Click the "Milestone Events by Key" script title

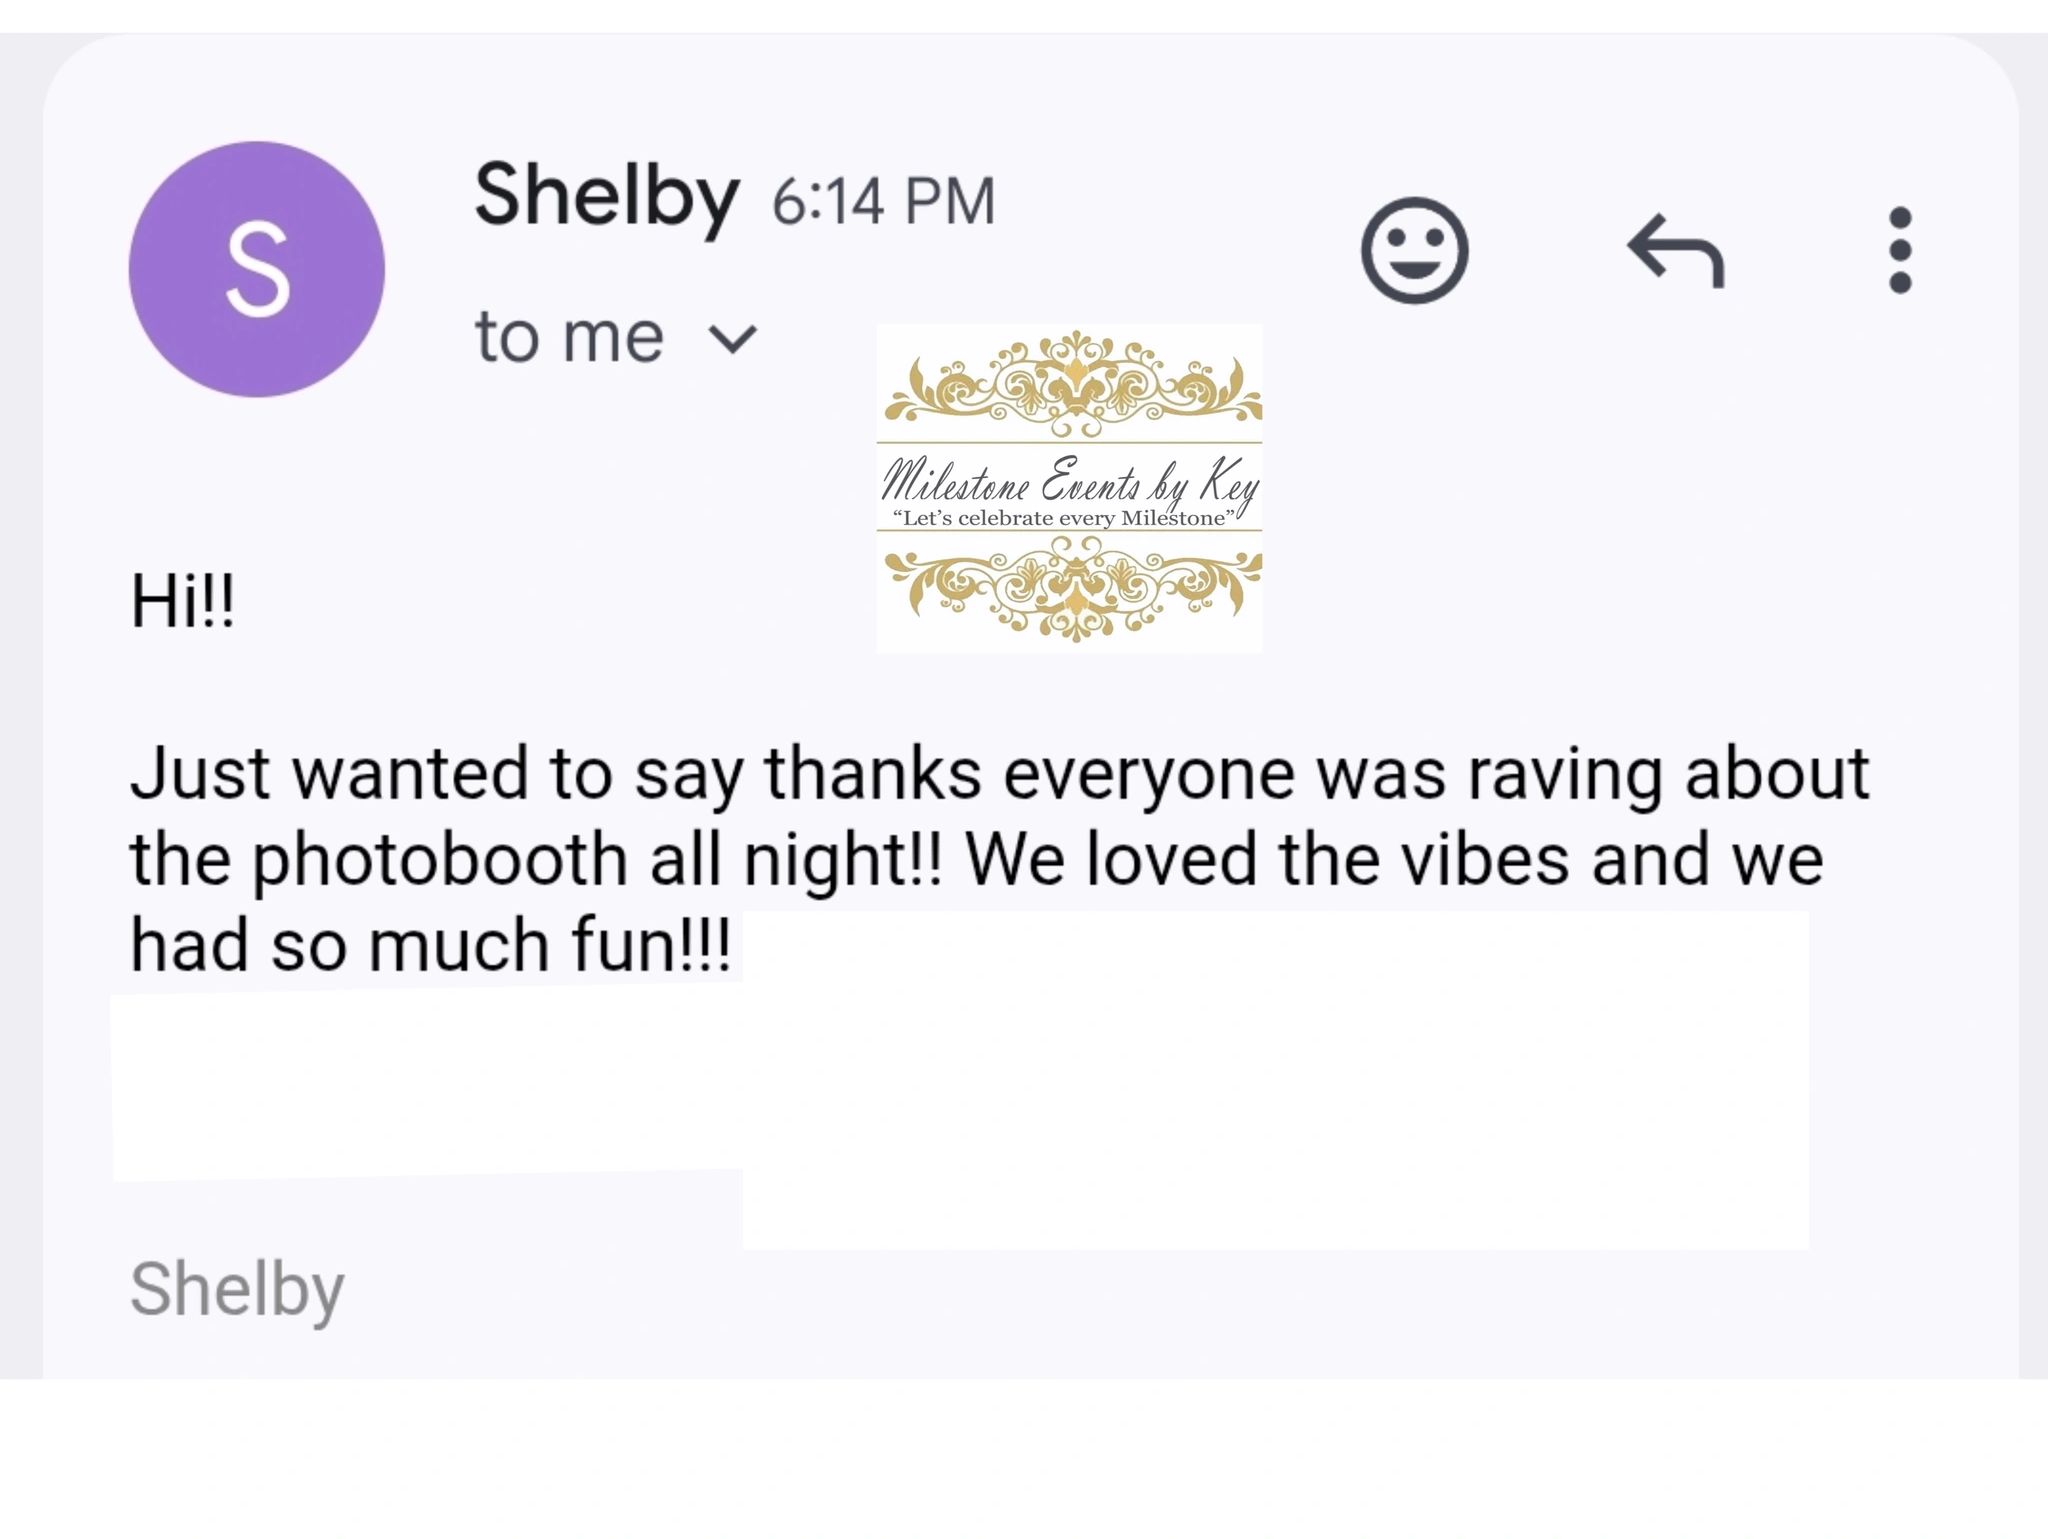[1068, 485]
